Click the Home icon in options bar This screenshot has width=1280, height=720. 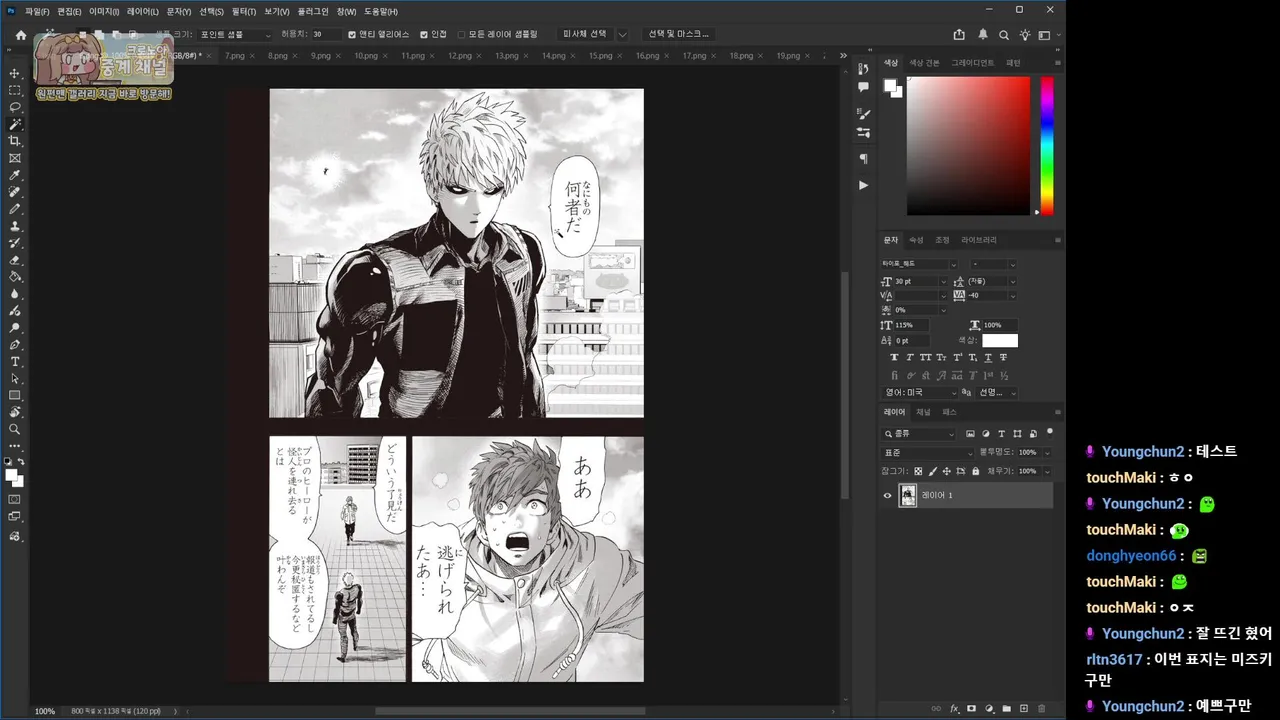click(x=21, y=34)
